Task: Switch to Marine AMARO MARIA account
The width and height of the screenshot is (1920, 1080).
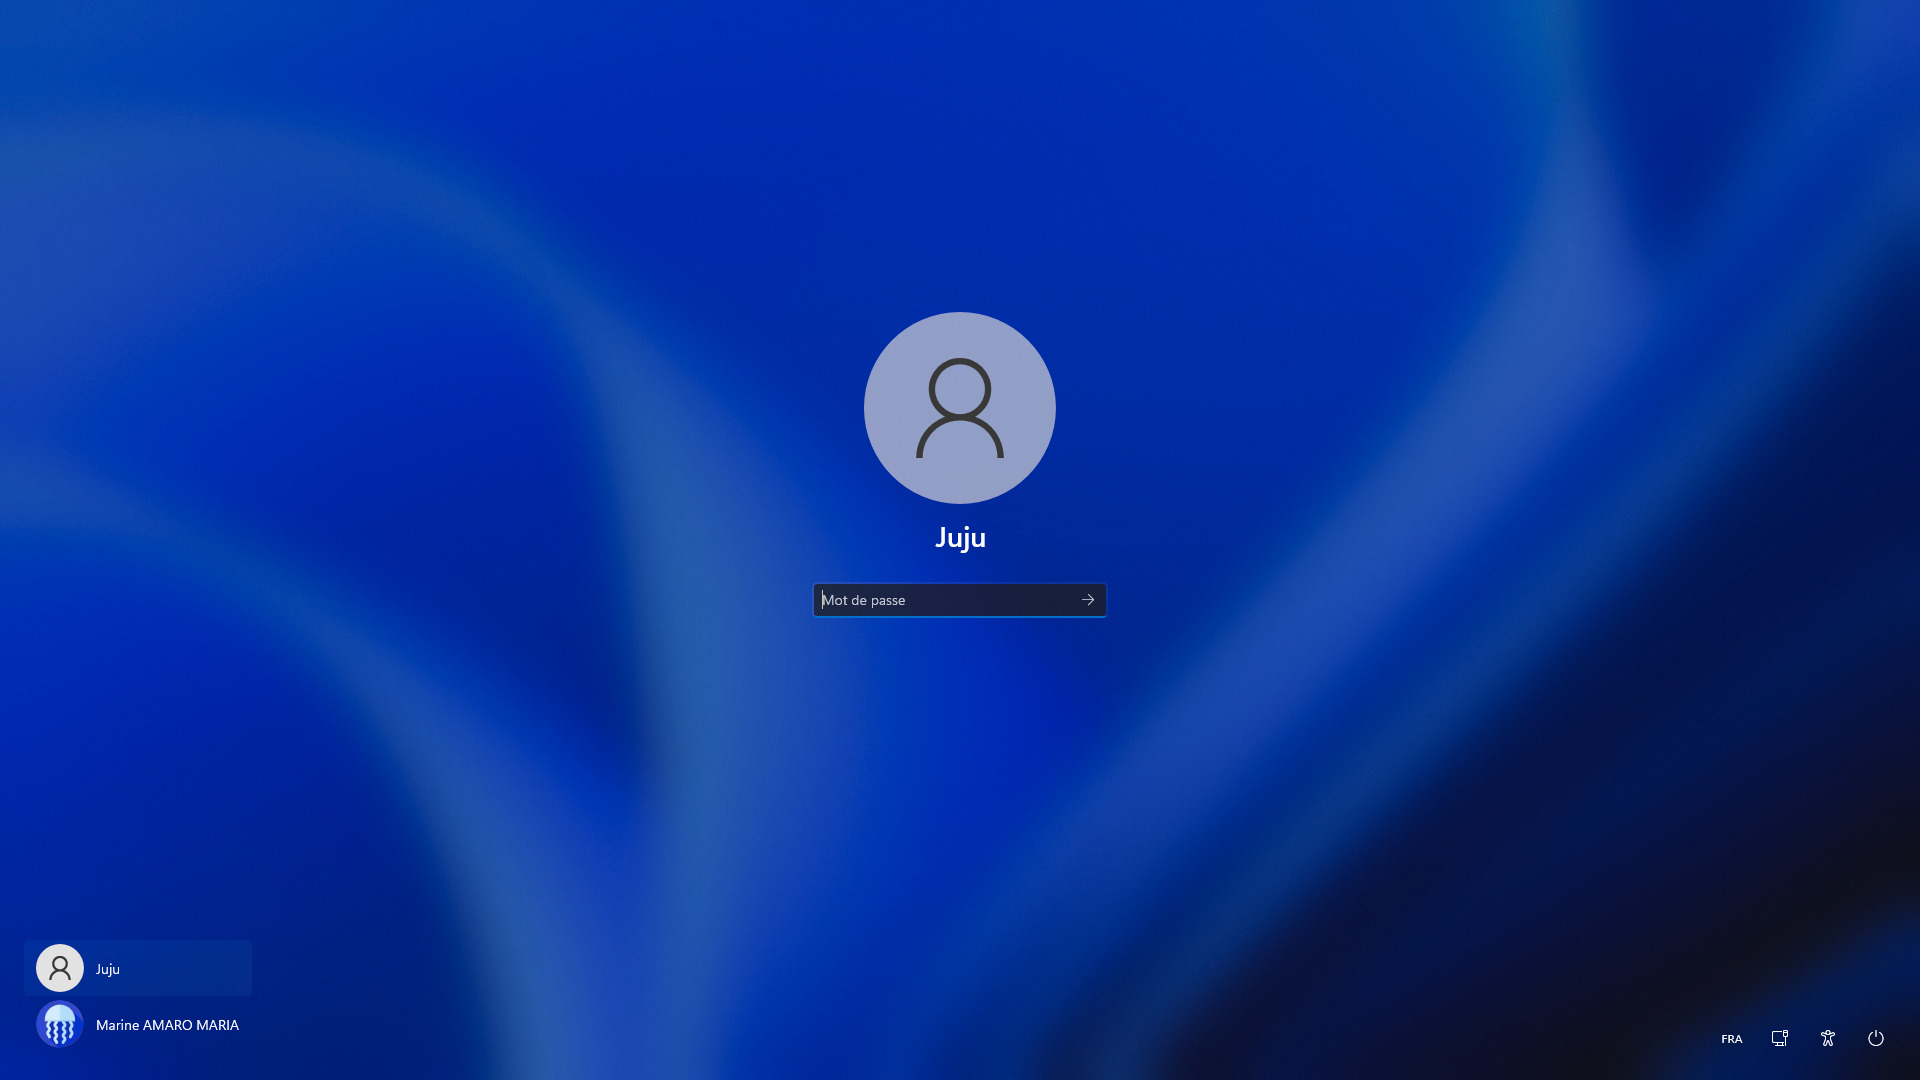Action: click(138, 1025)
